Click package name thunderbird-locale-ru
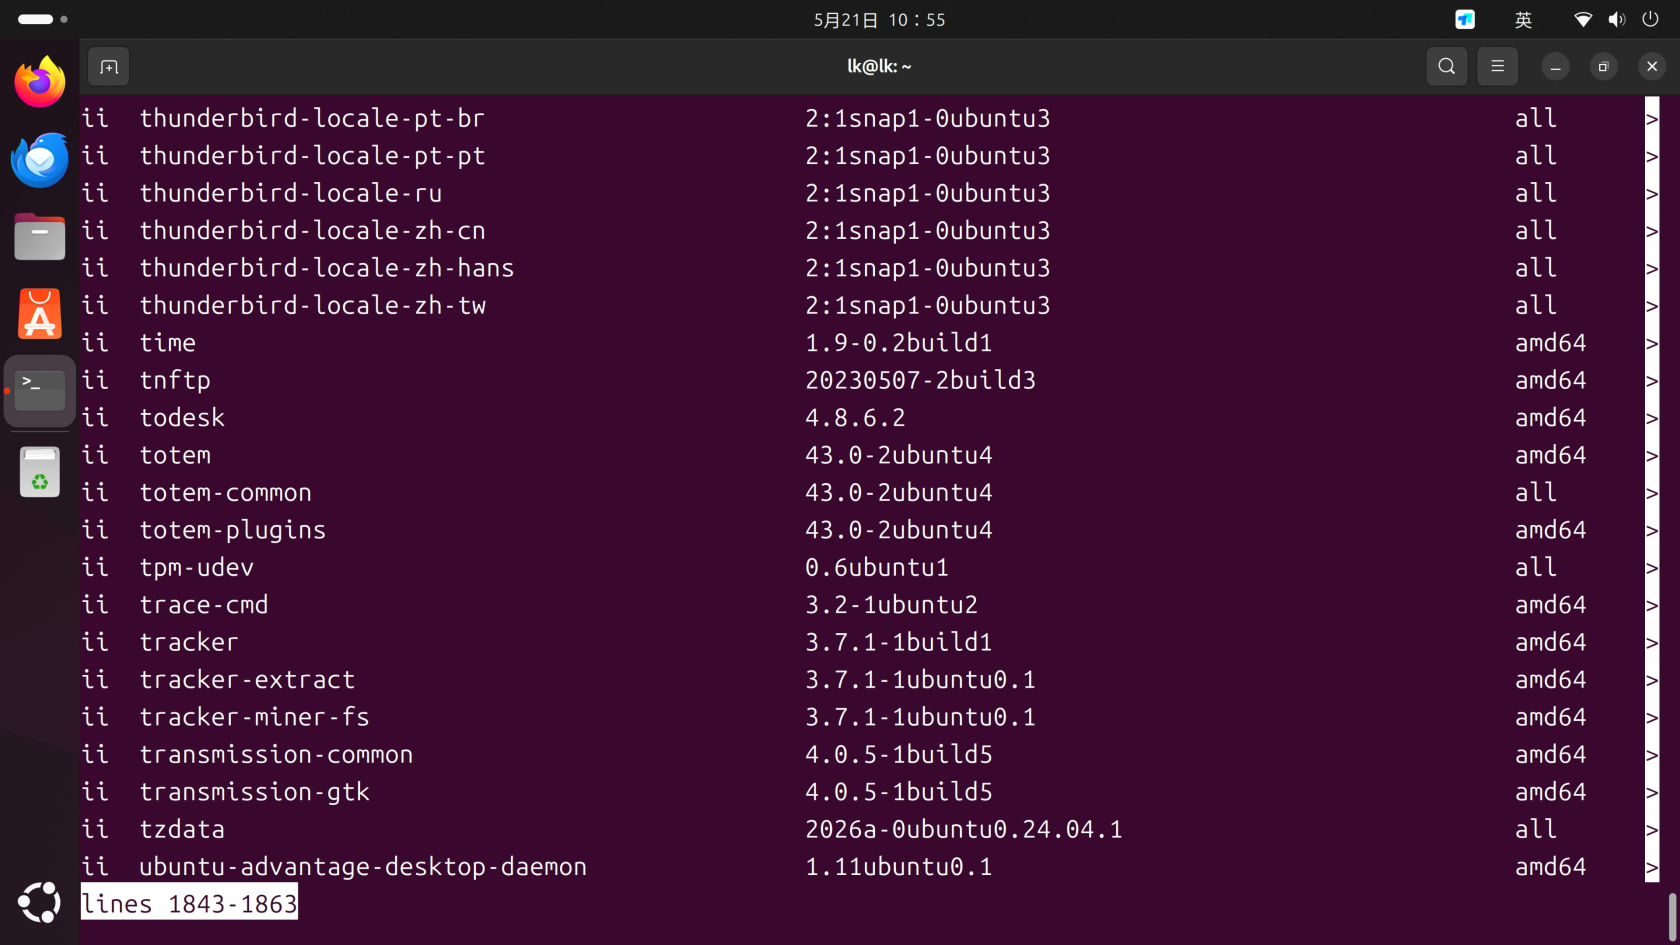The width and height of the screenshot is (1680, 945). click(x=291, y=193)
